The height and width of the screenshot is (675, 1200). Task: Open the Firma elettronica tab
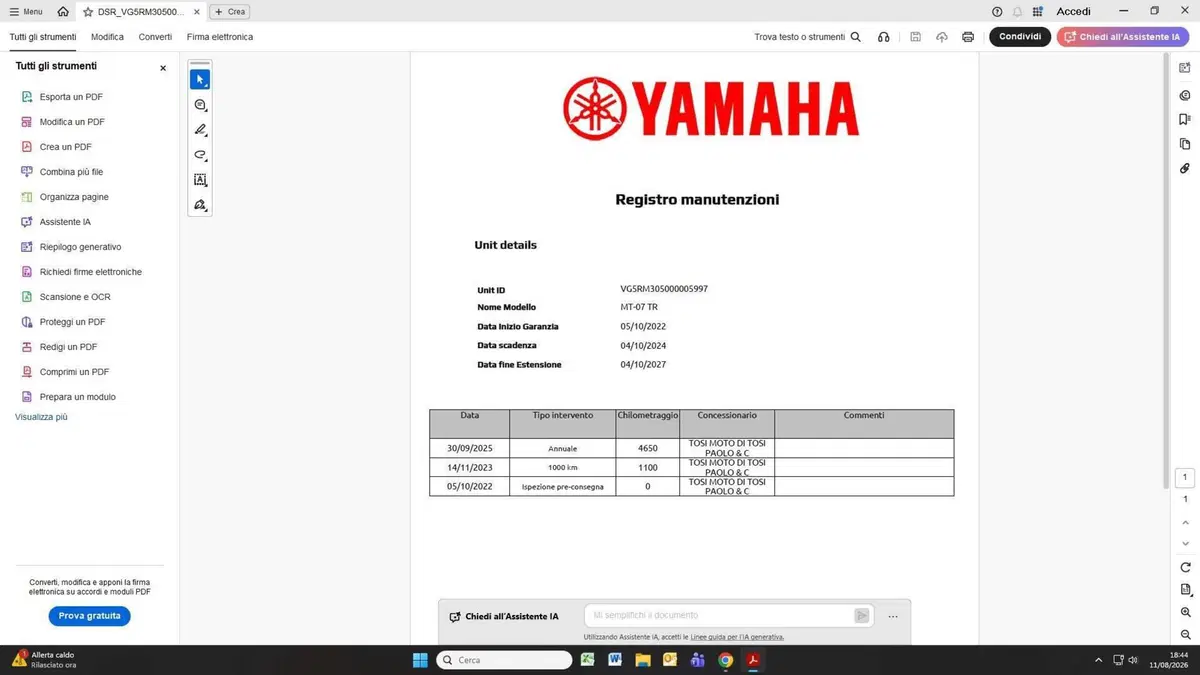click(220, 37)
